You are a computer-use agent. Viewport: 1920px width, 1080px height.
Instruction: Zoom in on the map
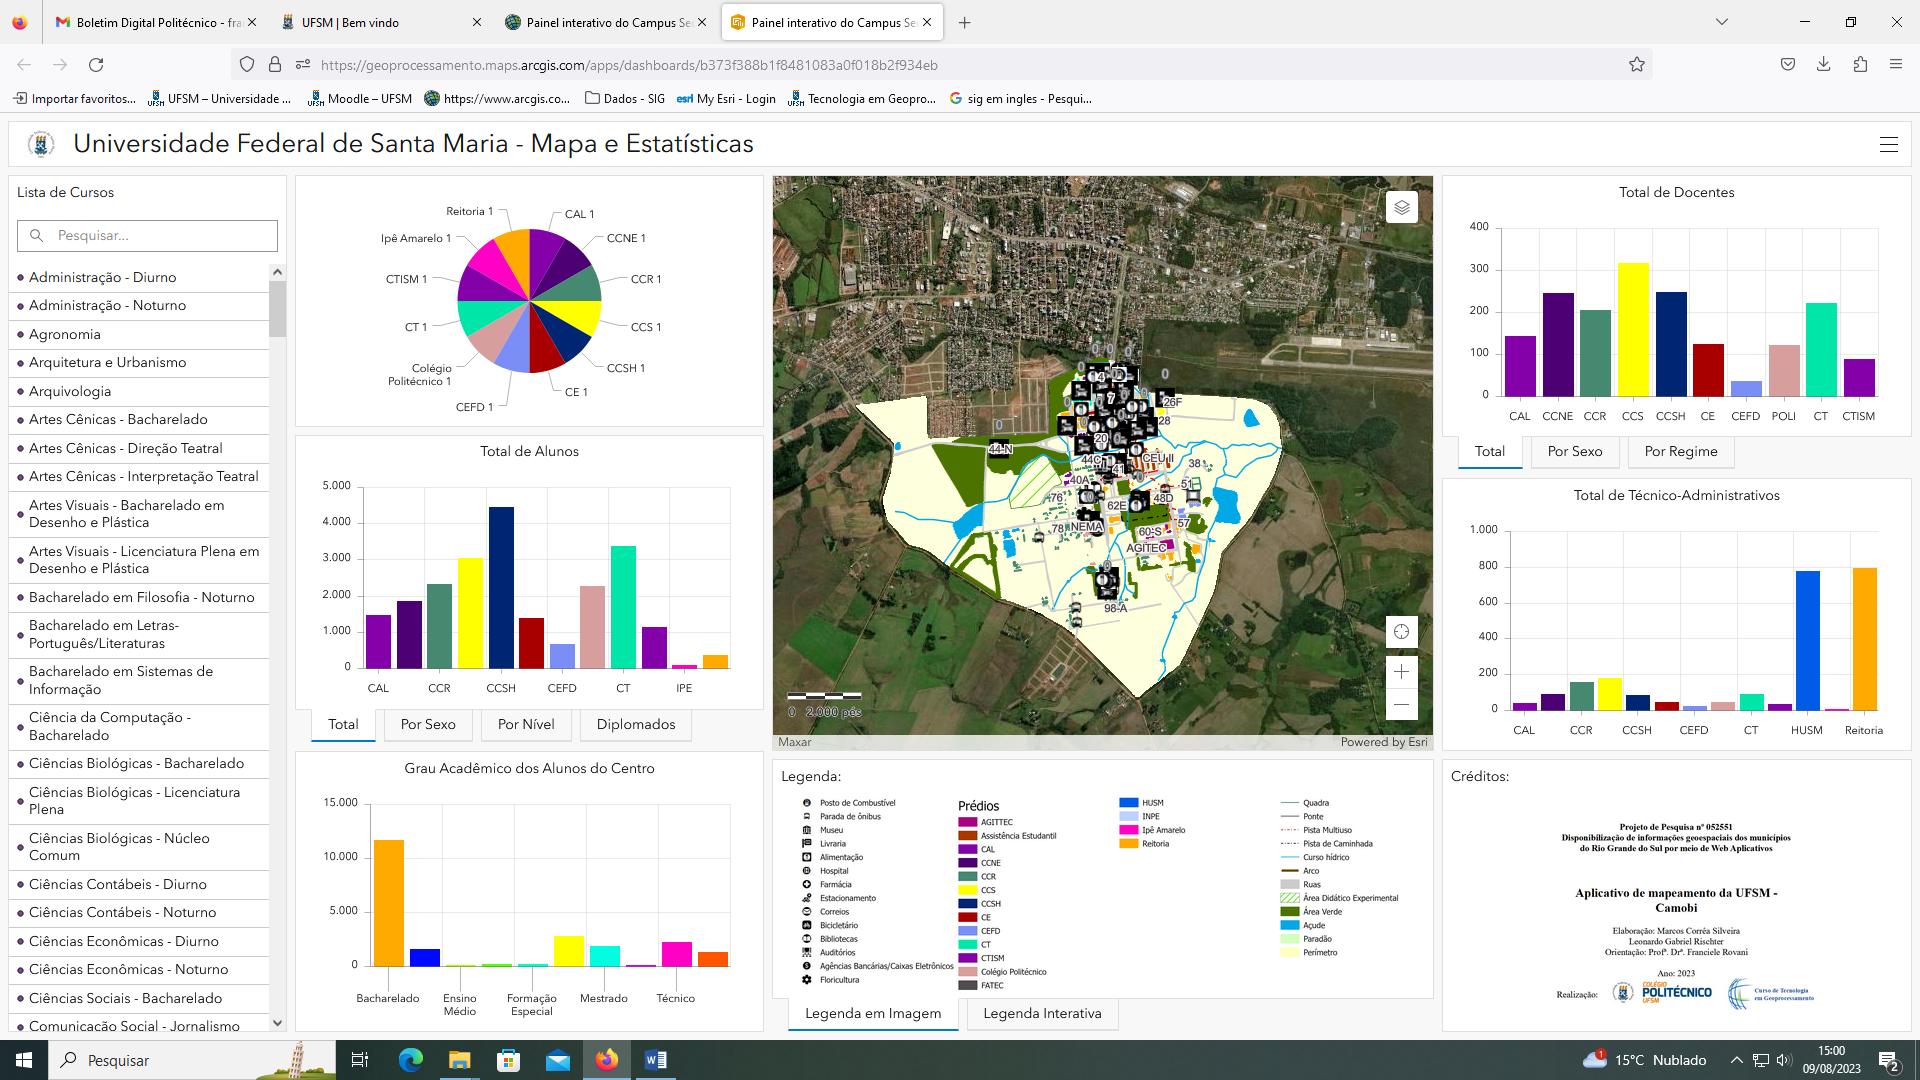[x=1401, y=672]
